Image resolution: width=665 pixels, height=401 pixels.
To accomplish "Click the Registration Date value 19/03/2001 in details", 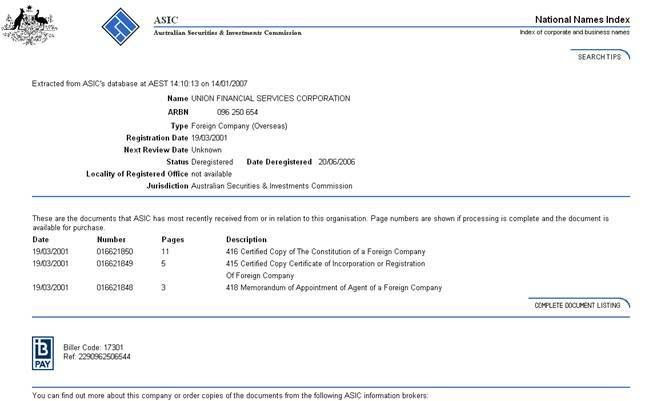I will tap(209, 138).
